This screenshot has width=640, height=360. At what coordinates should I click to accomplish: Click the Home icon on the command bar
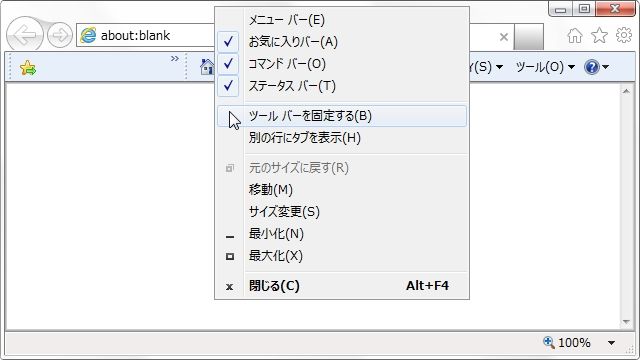coord(207,67)
